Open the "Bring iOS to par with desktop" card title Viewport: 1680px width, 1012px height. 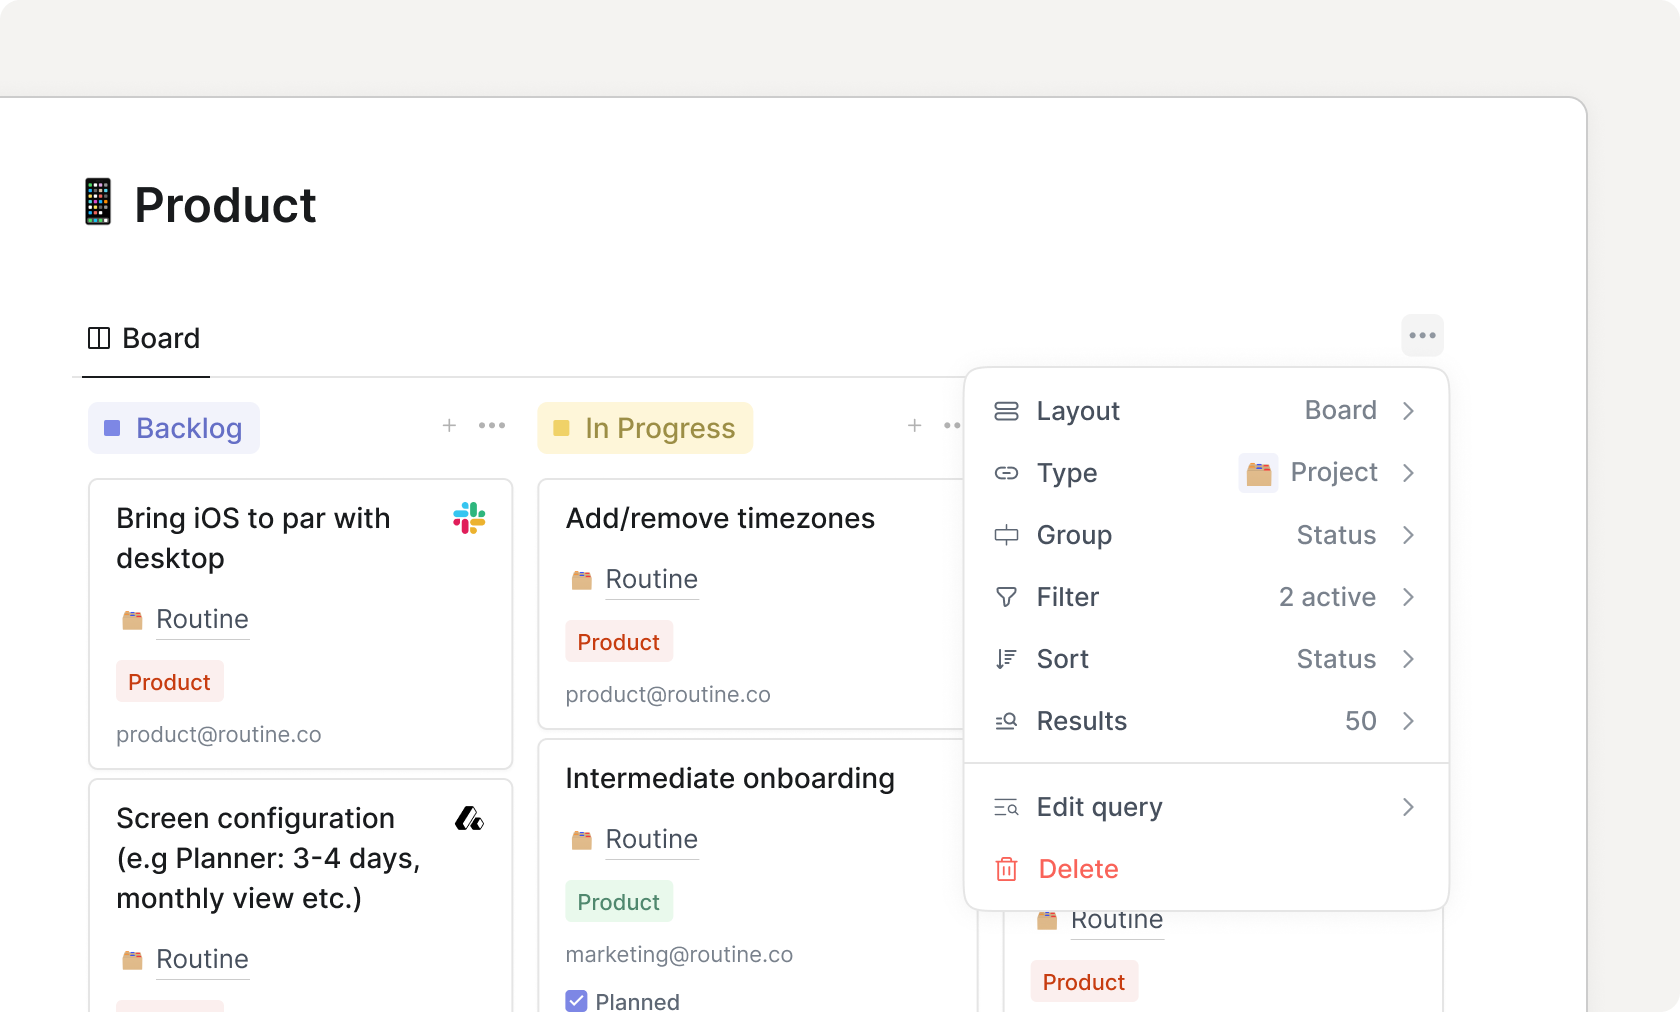[x=253, y=538]
